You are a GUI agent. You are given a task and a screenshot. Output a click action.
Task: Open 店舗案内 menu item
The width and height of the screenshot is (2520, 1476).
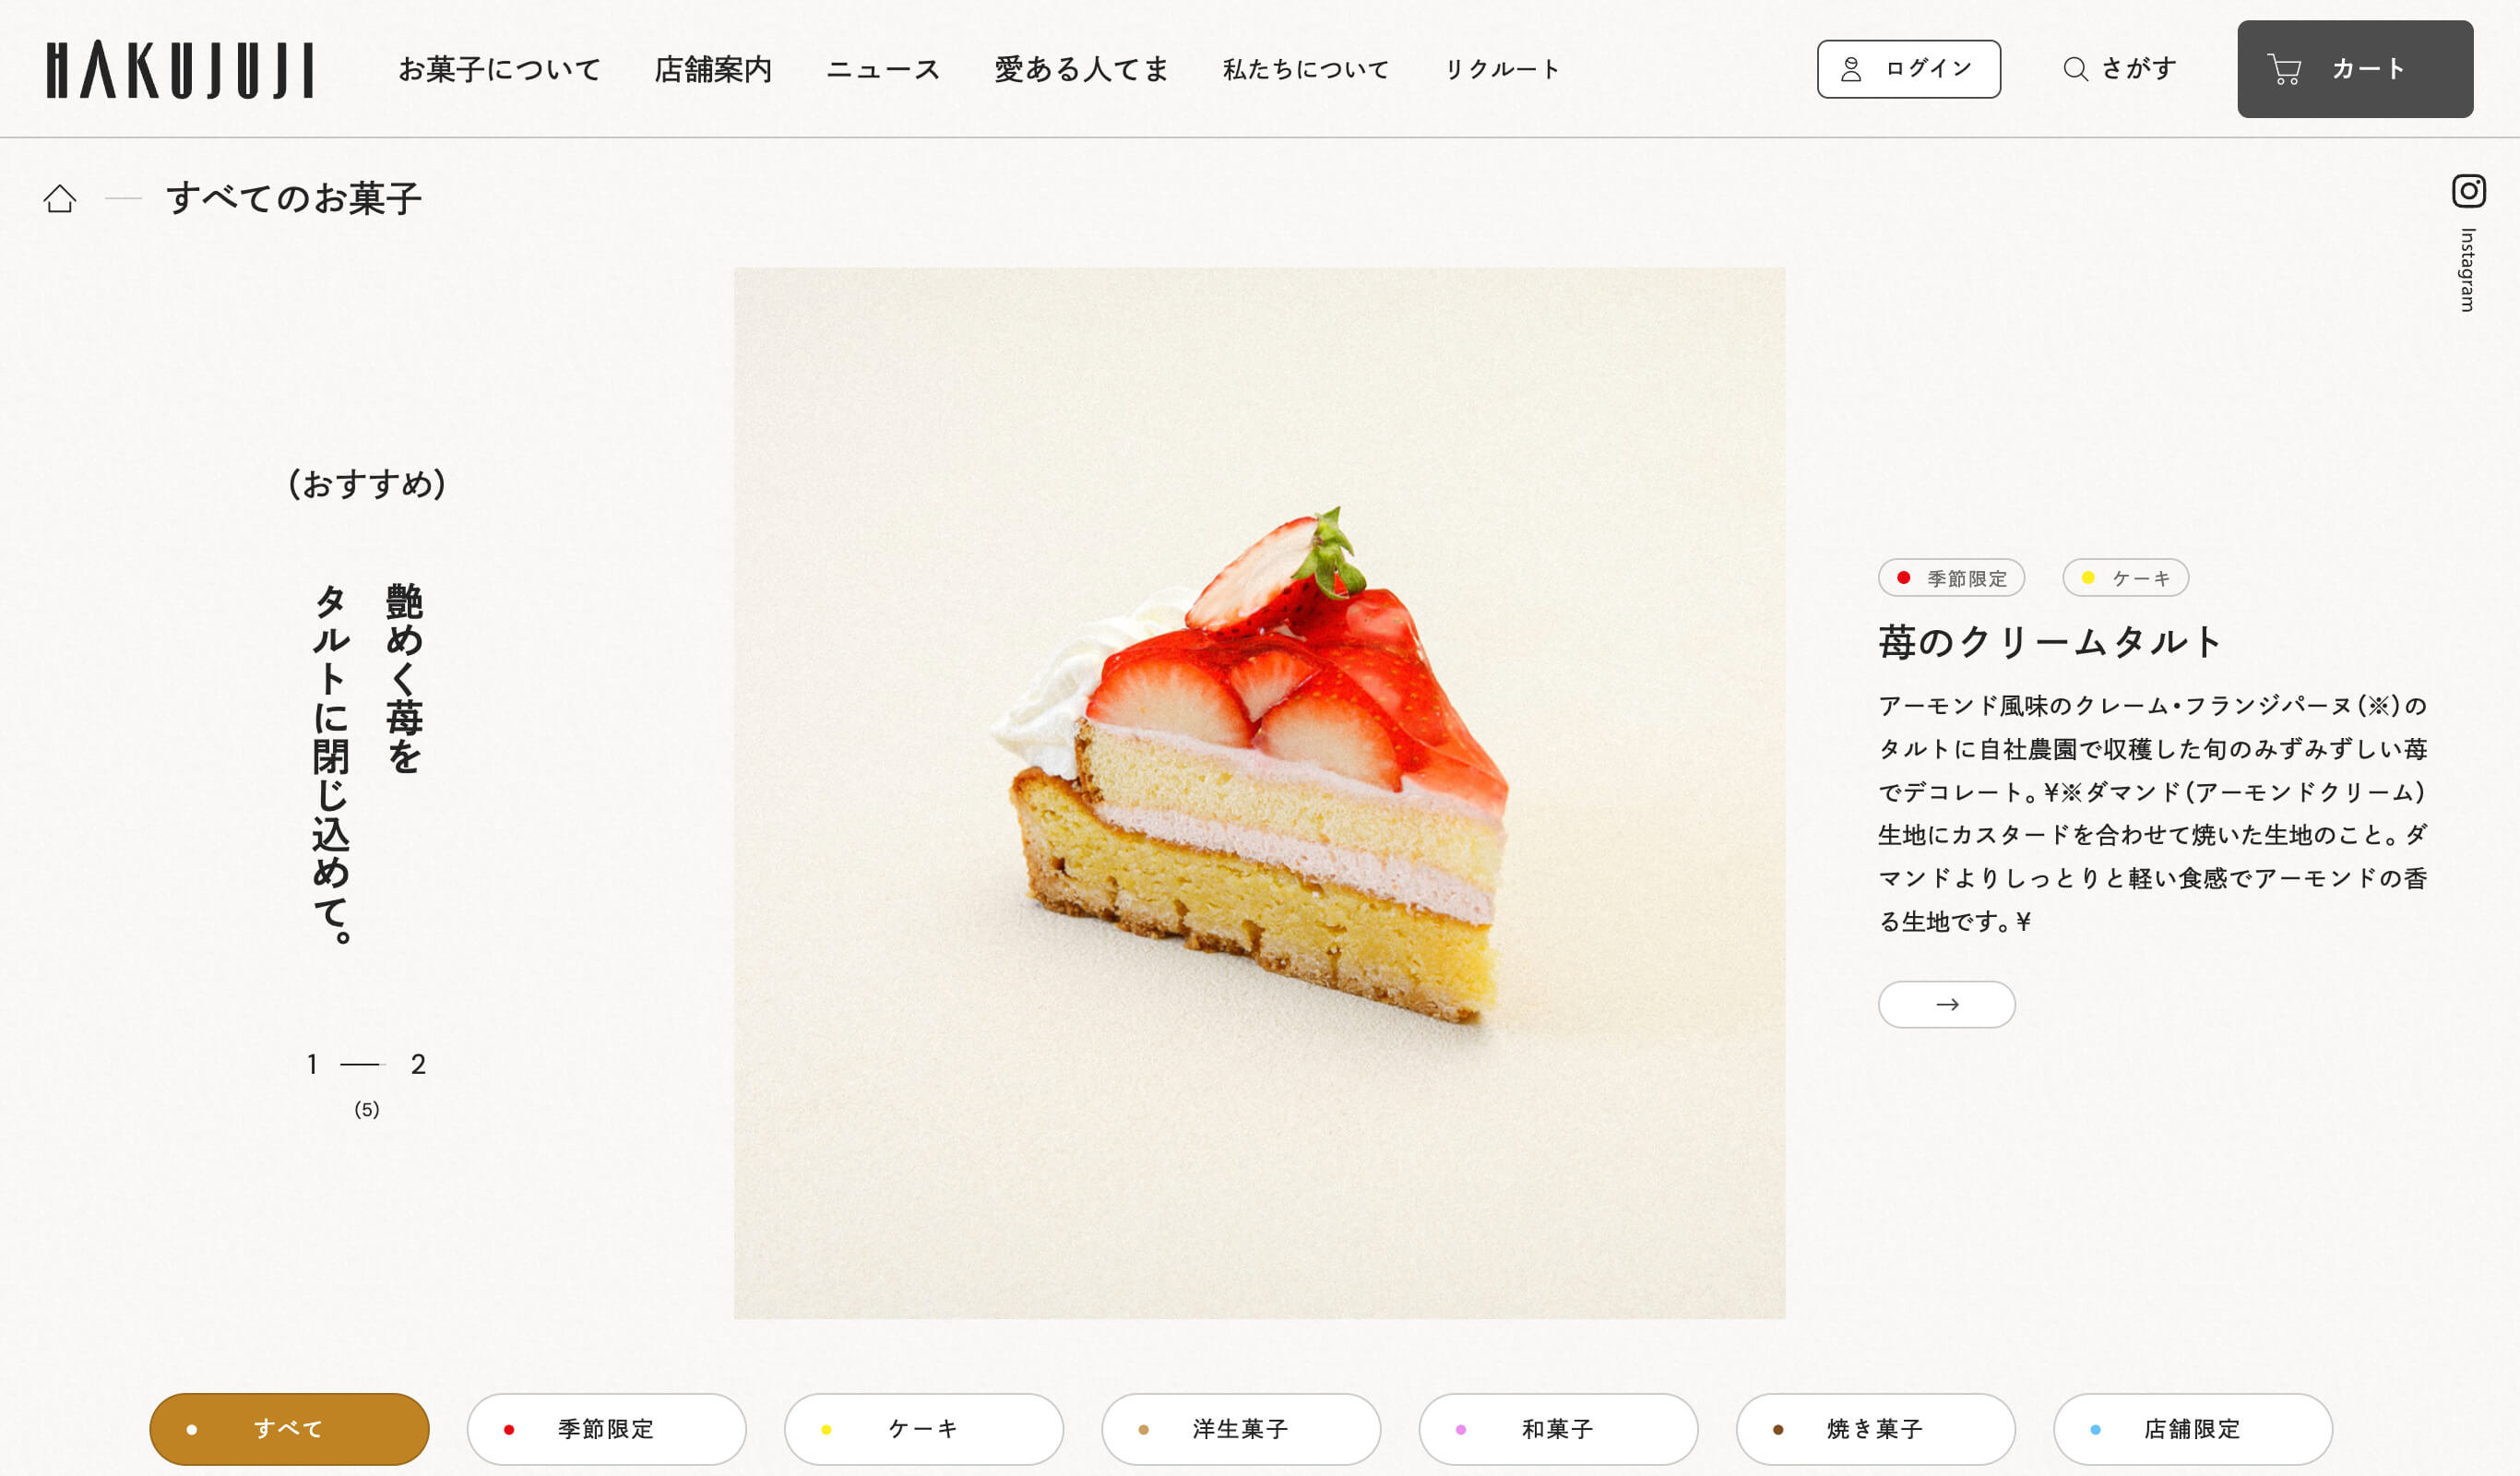(x=713, y=69)
